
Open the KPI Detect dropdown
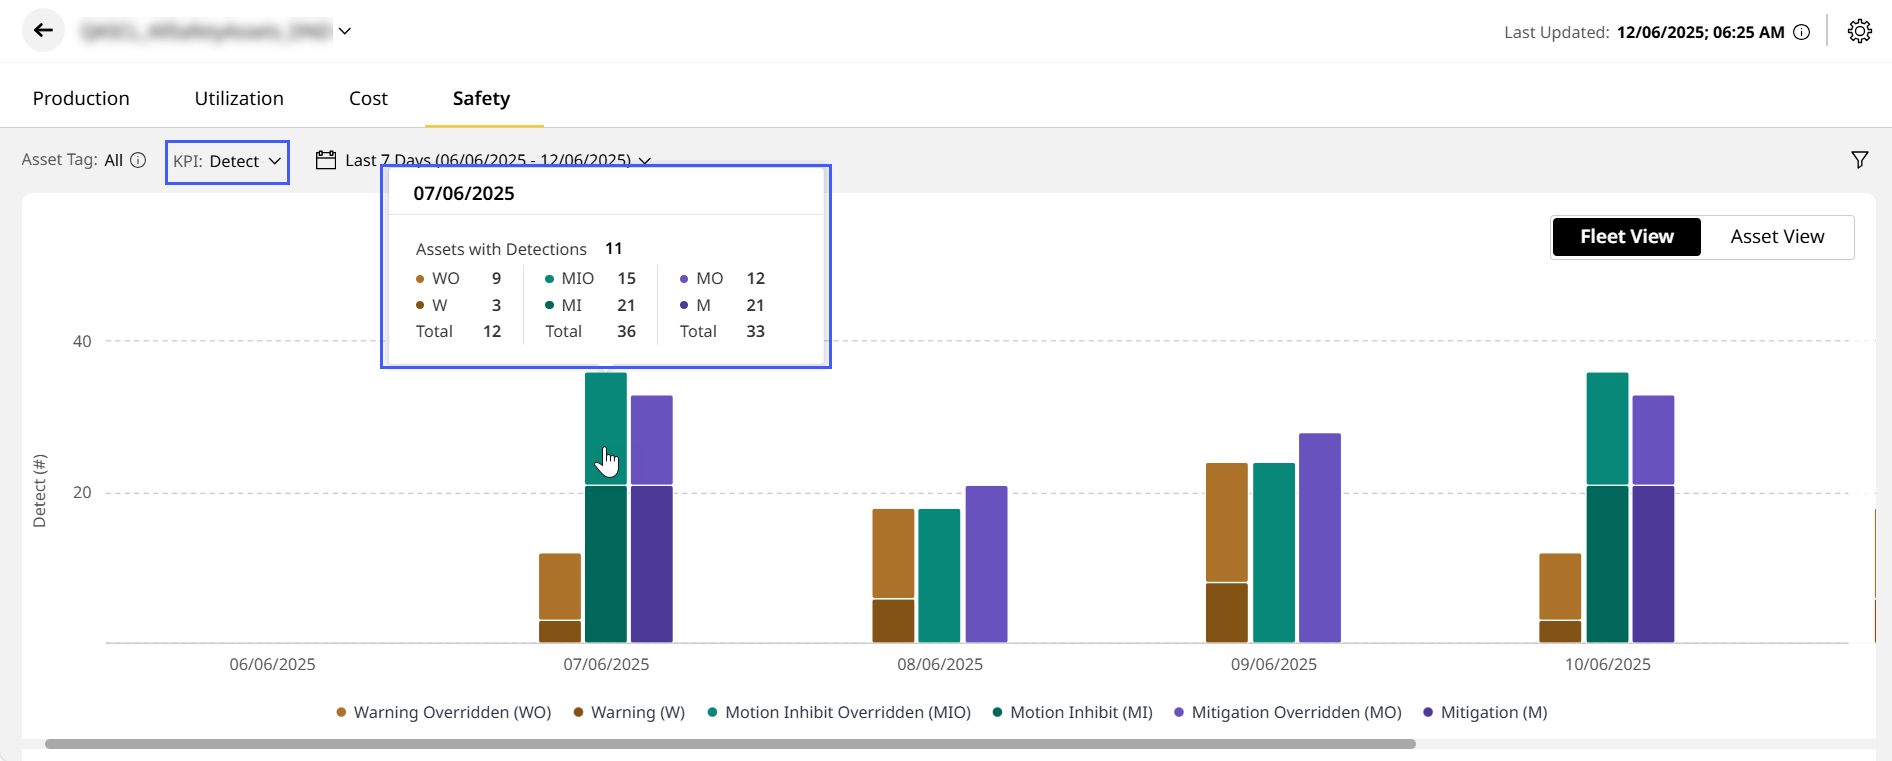click(x=227, y=162)
